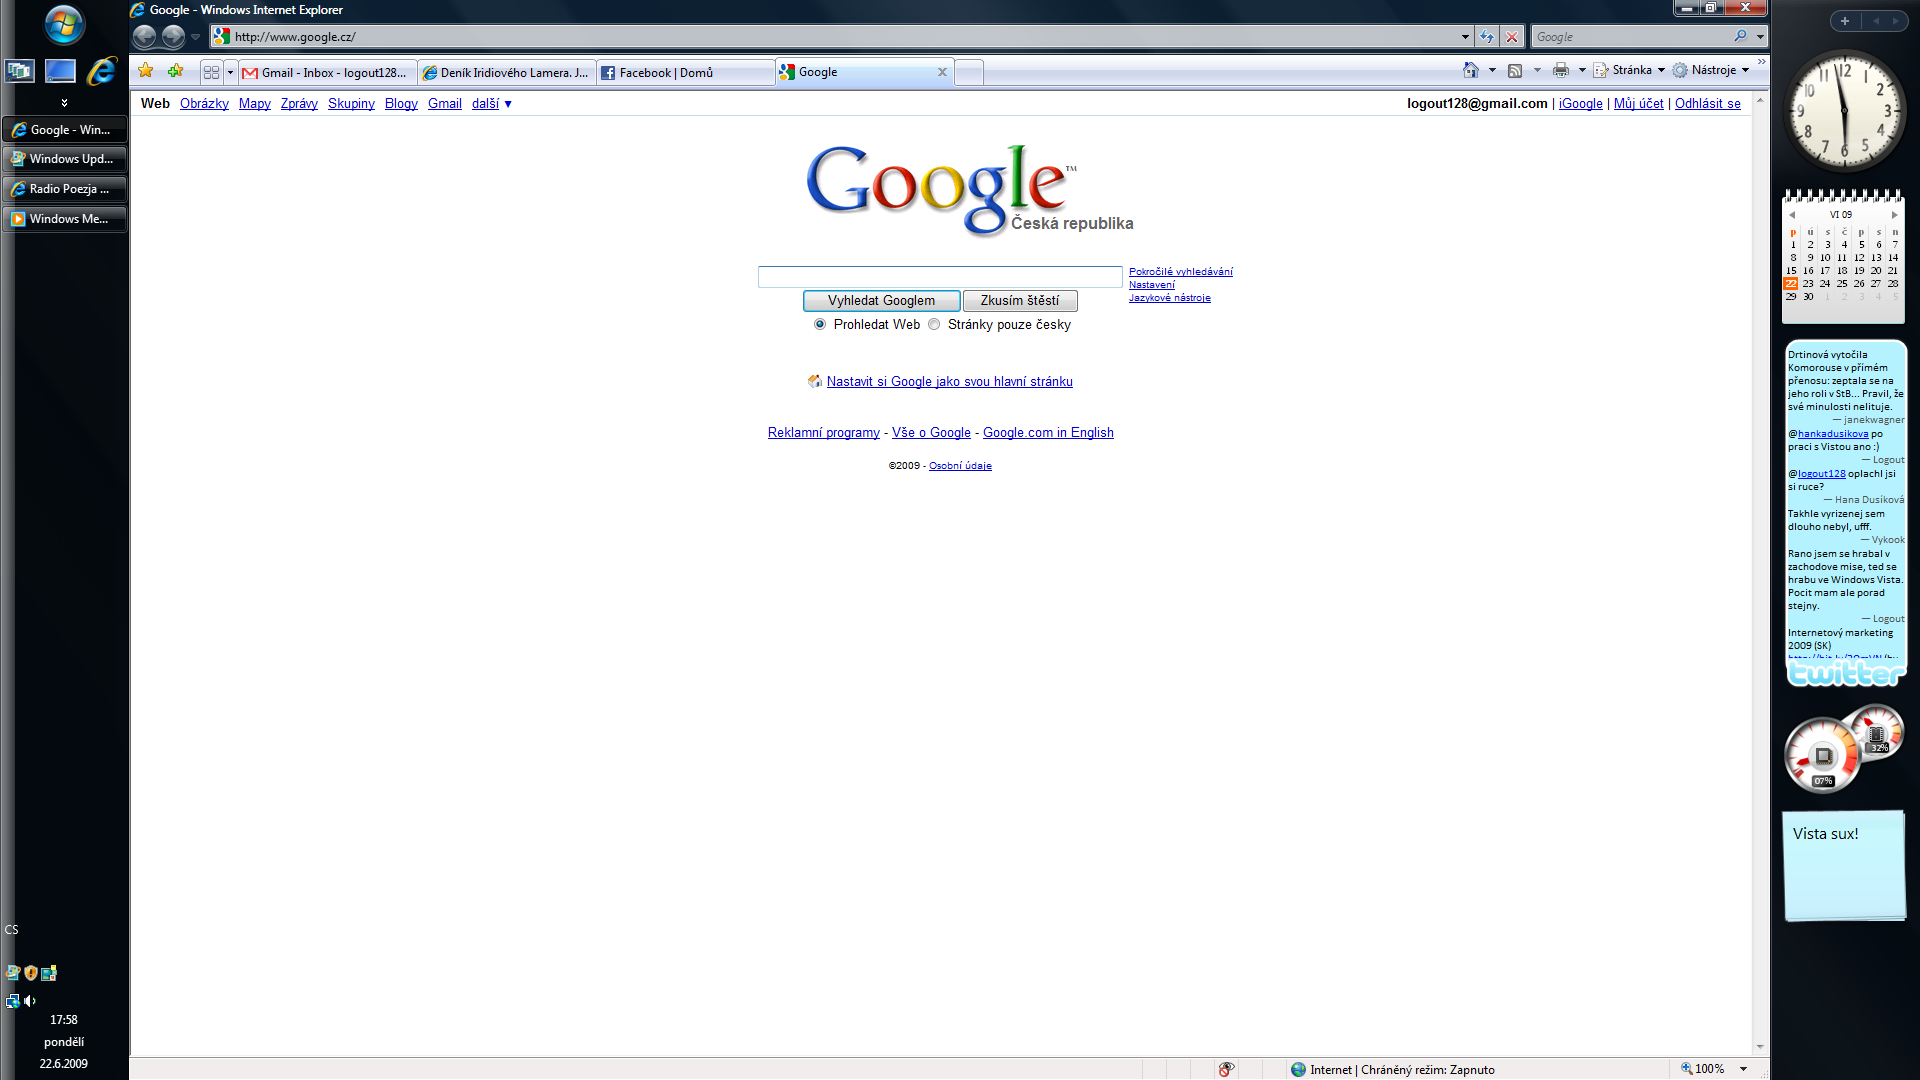1920x1080 pixels.
Task: Select the Prohledat Web radio button
Action: point(820,324)
